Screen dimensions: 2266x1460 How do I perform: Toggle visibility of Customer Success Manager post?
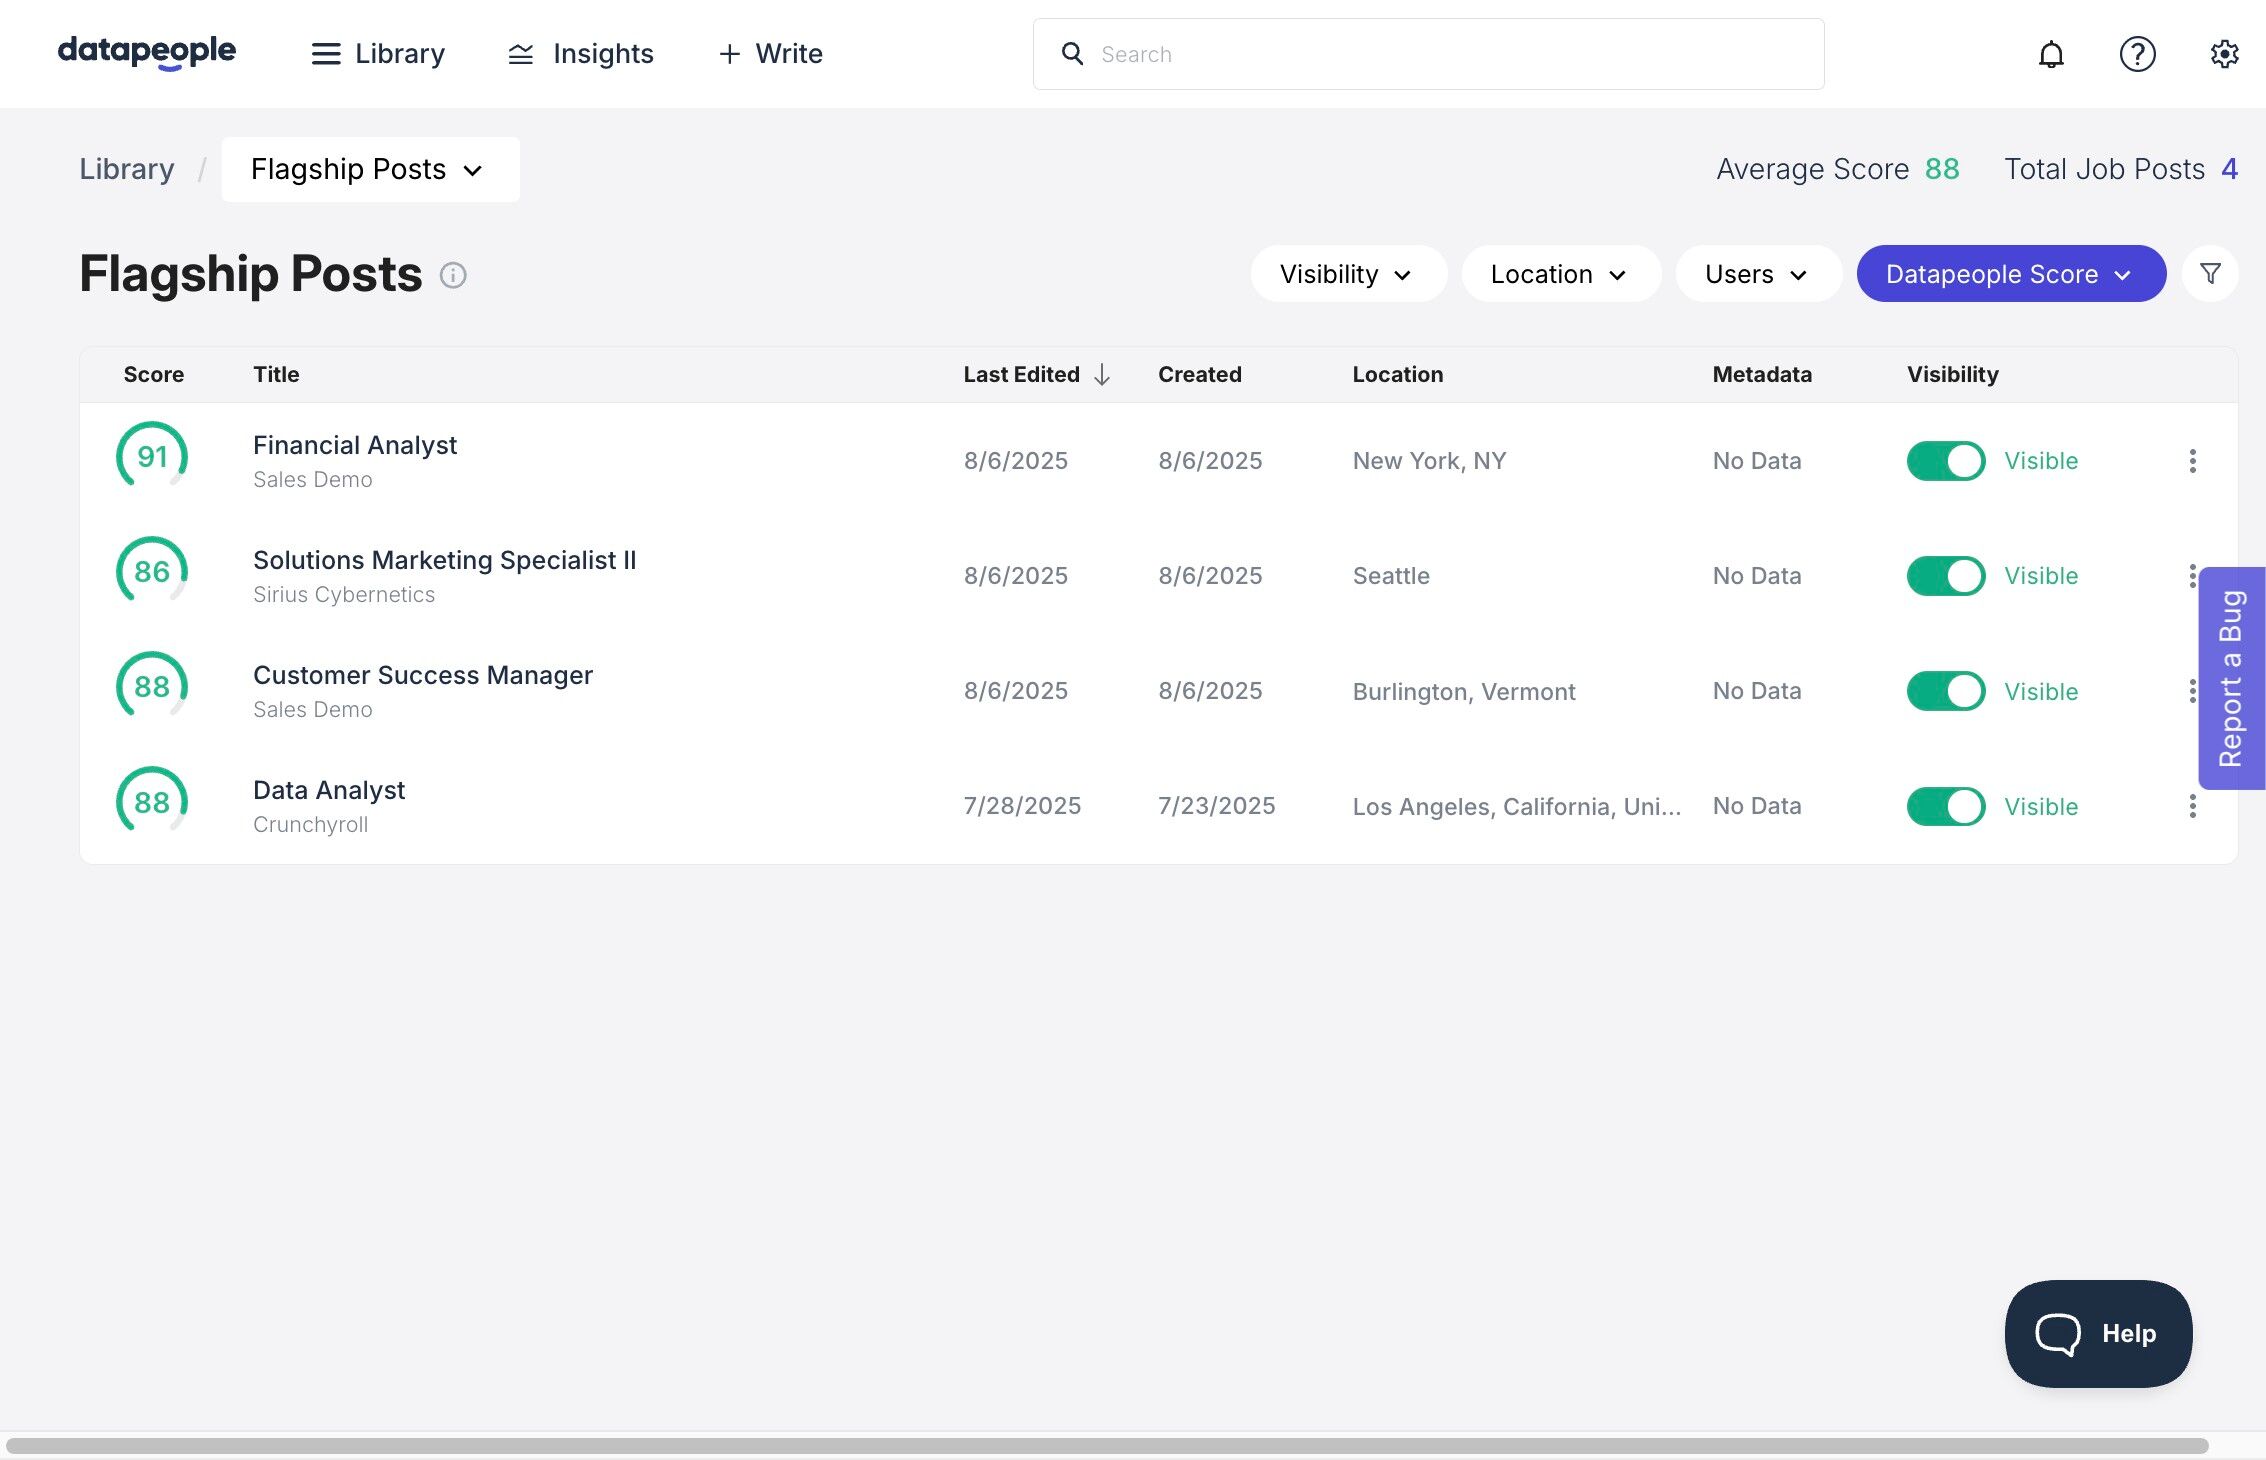click(1945, 691)
